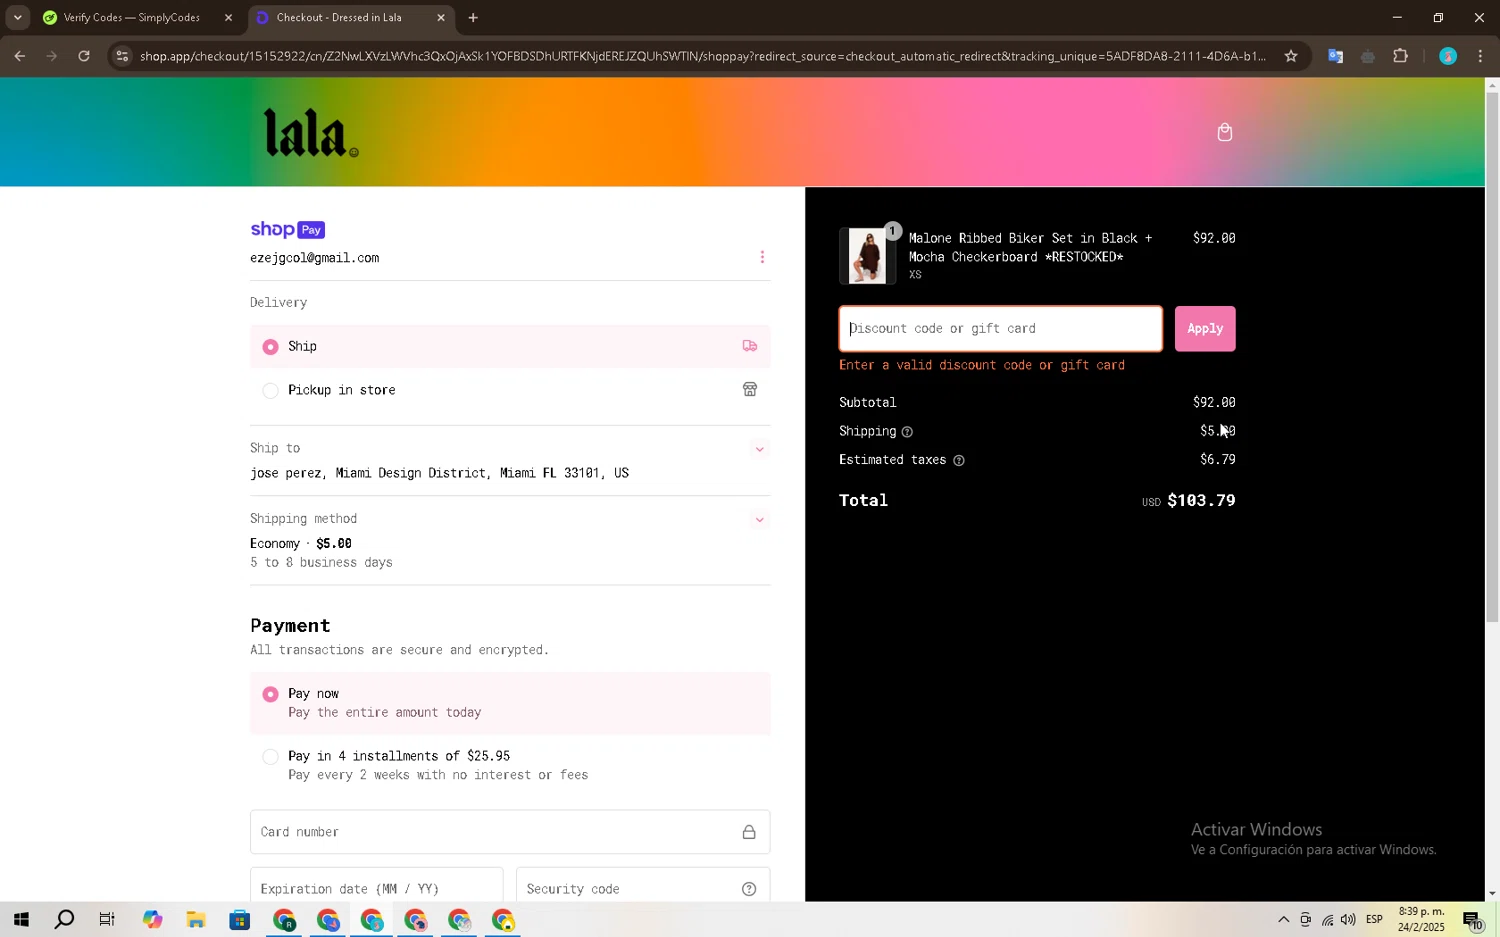Select the Ship delivery option

click(x=510, y=346)
